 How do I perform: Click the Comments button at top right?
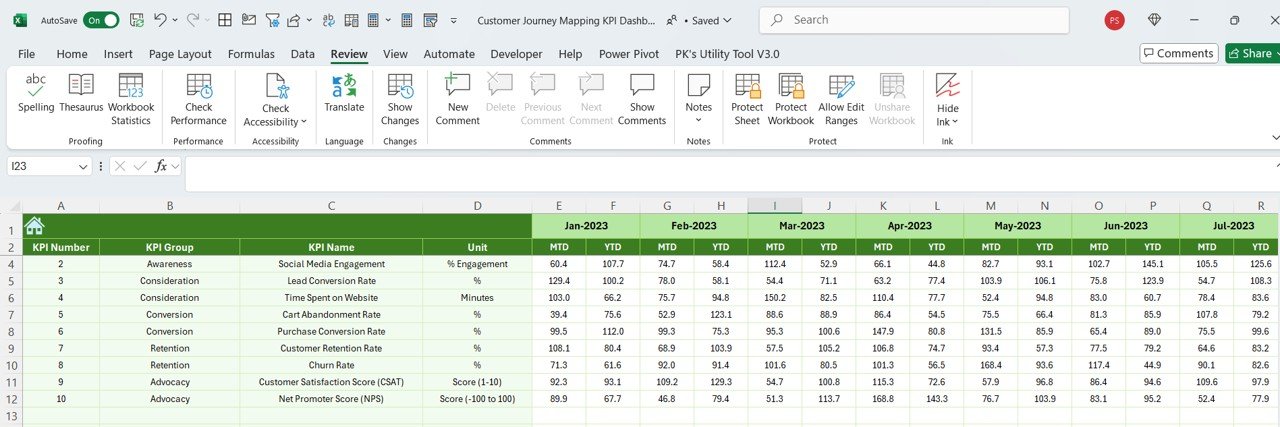pyautogui.click(x=1178, y=53)
